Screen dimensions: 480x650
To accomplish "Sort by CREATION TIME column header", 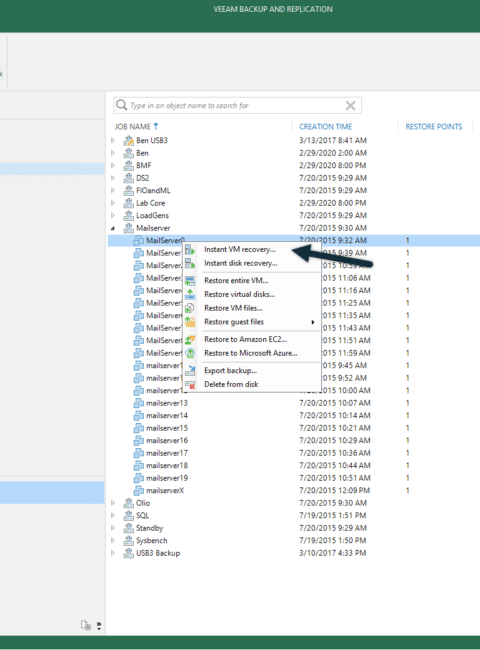I will click(x=325, y=126).
